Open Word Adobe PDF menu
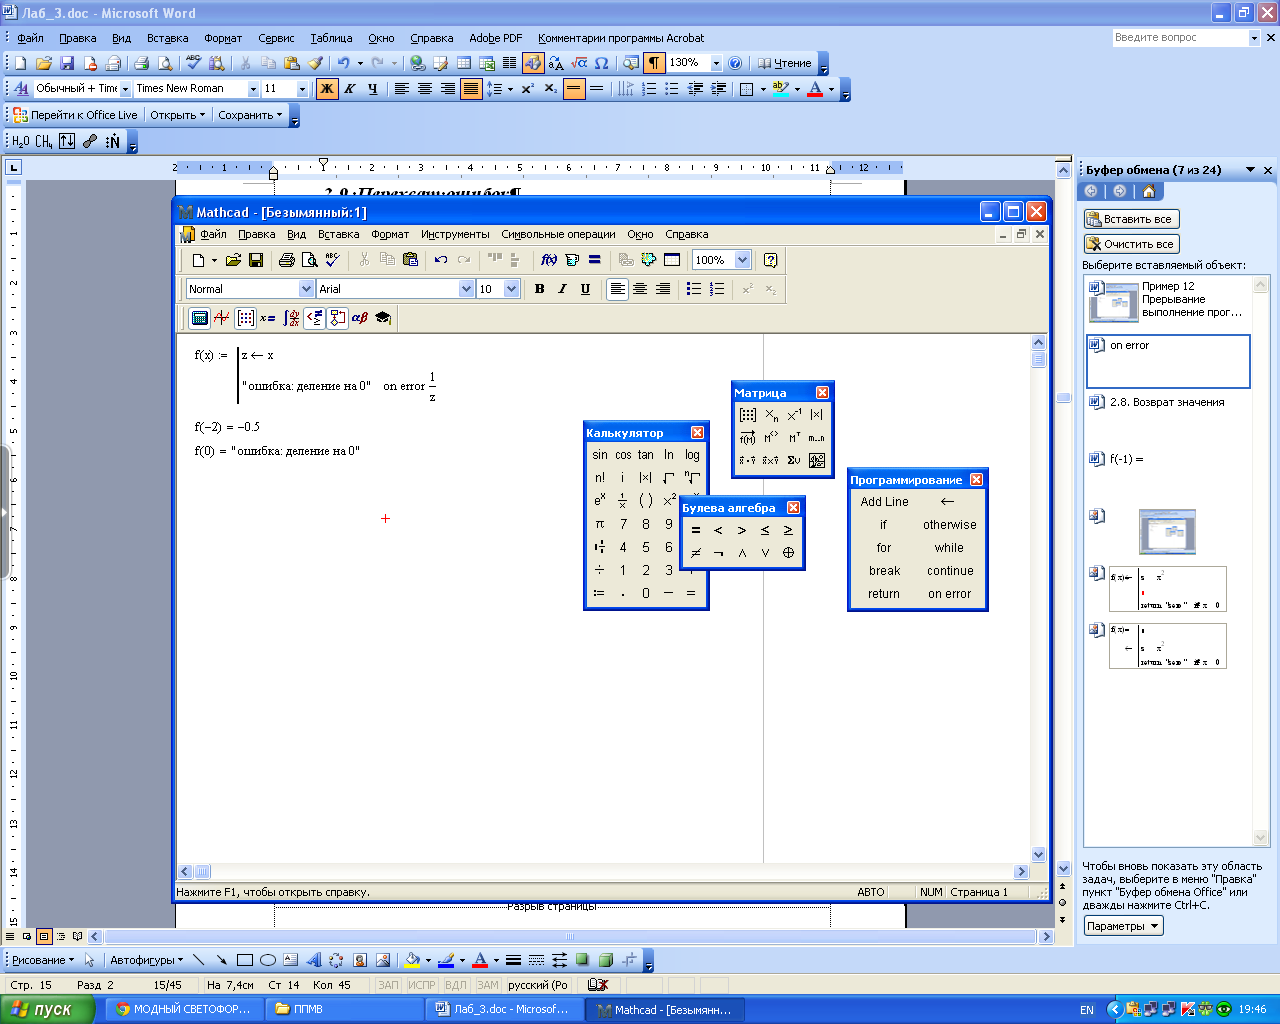 click(496, 38)
